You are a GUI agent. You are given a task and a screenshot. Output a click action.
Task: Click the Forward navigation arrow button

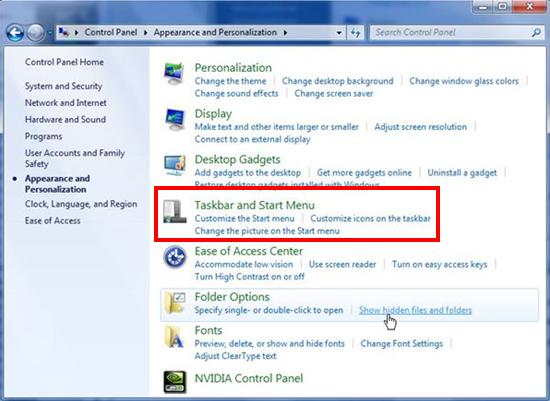pyautogui.click(x=35, y=33)
